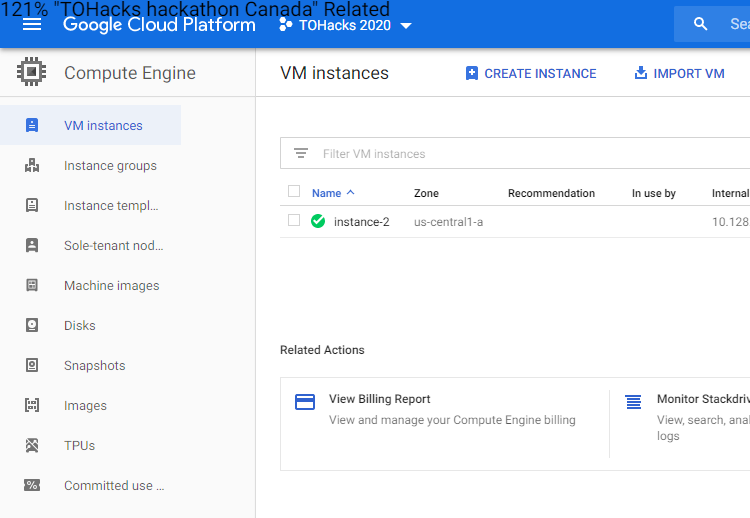Click the CREATE INSTANCE button

coord(531,73)
